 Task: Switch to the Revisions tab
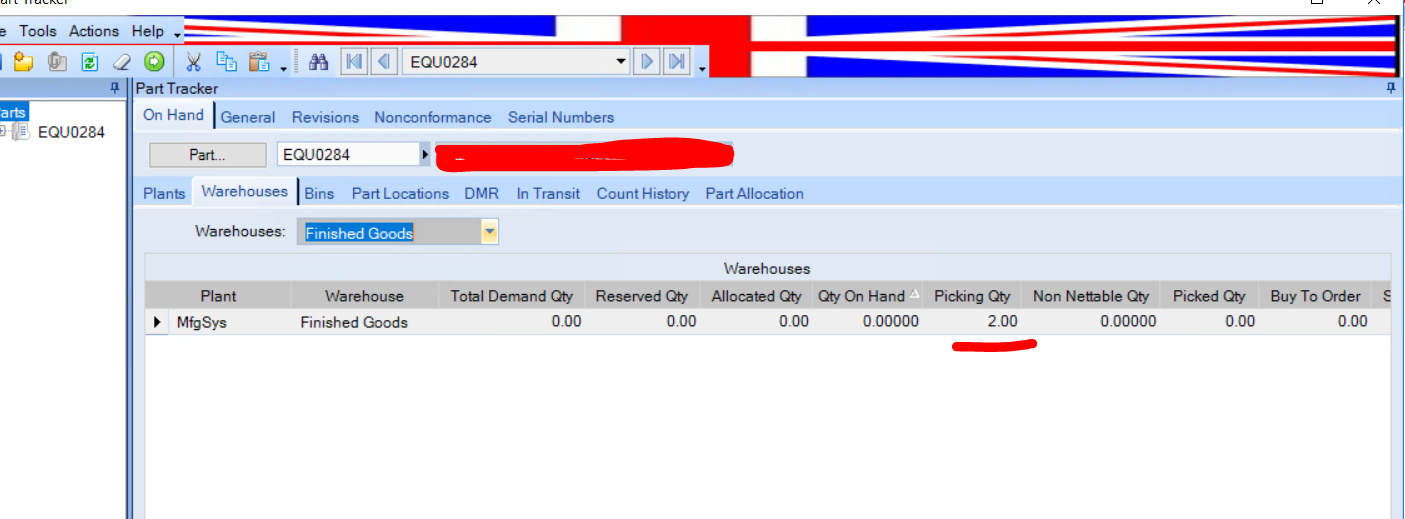(325, 117)
